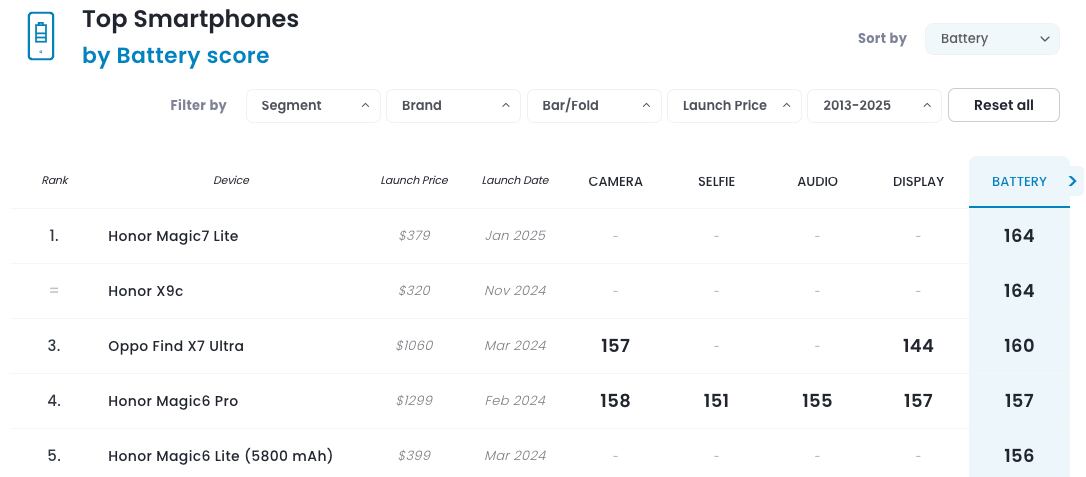Click the right arrow next to BATTERY column
Screen dimensions: 1086x477
(x=1072, y=181)
